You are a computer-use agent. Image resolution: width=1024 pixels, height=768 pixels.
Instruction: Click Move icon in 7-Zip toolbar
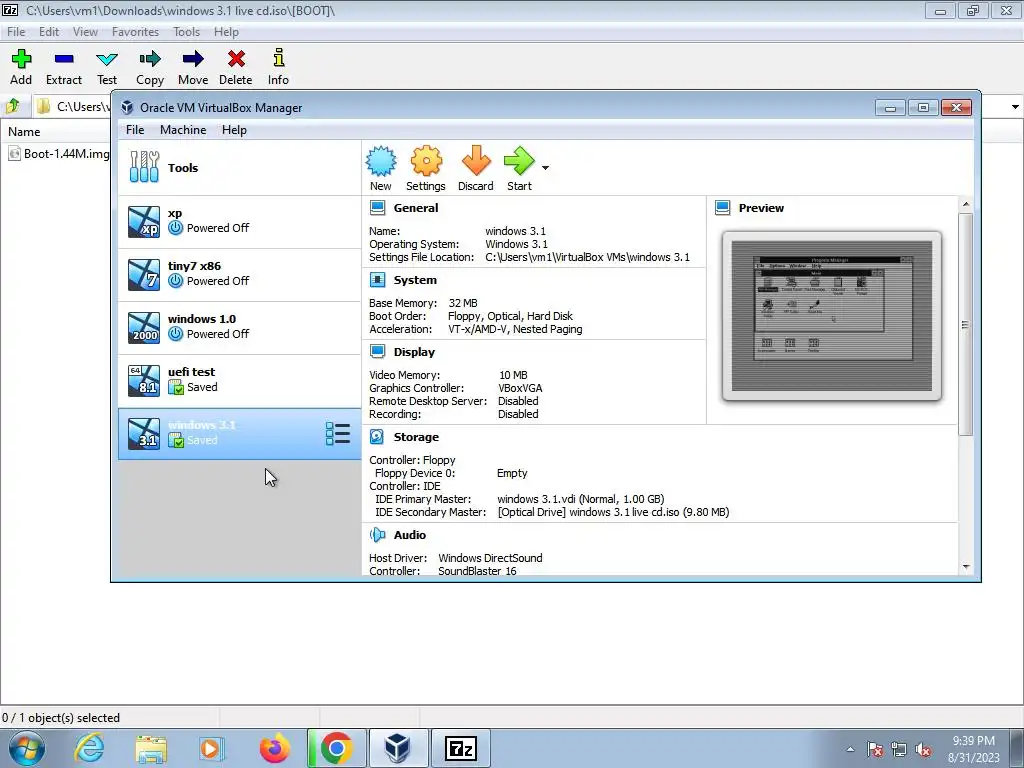(193, 67)
